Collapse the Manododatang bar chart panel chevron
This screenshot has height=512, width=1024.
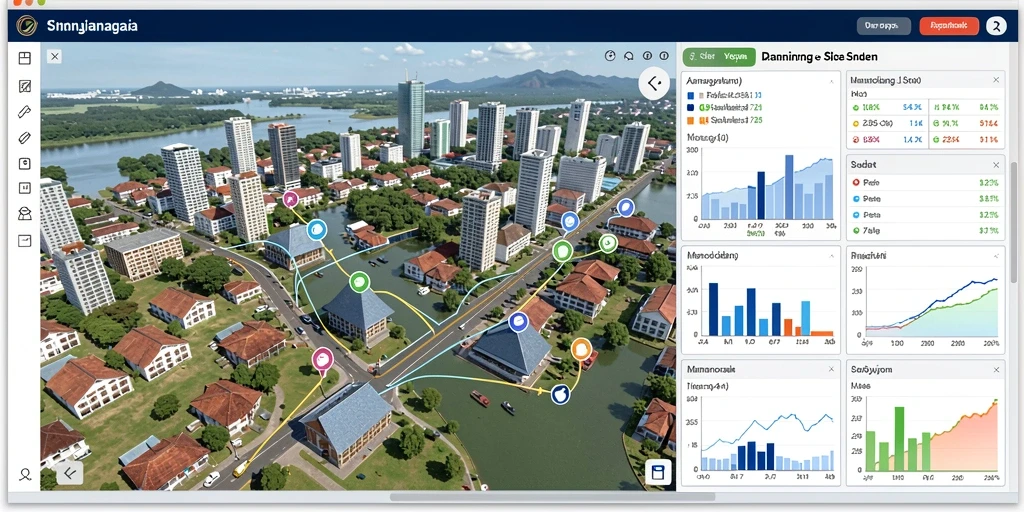(831, 257)
